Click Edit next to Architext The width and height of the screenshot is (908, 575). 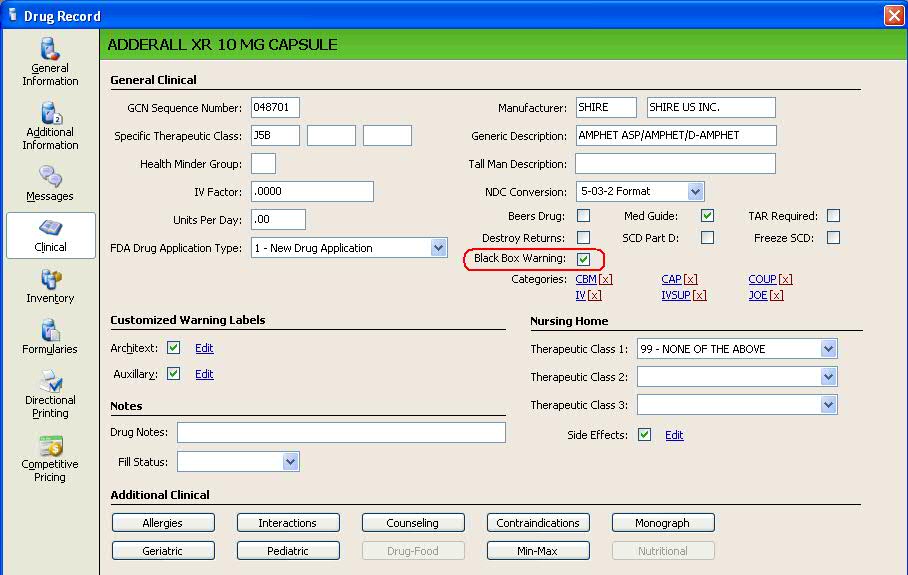tap(204, 348)
